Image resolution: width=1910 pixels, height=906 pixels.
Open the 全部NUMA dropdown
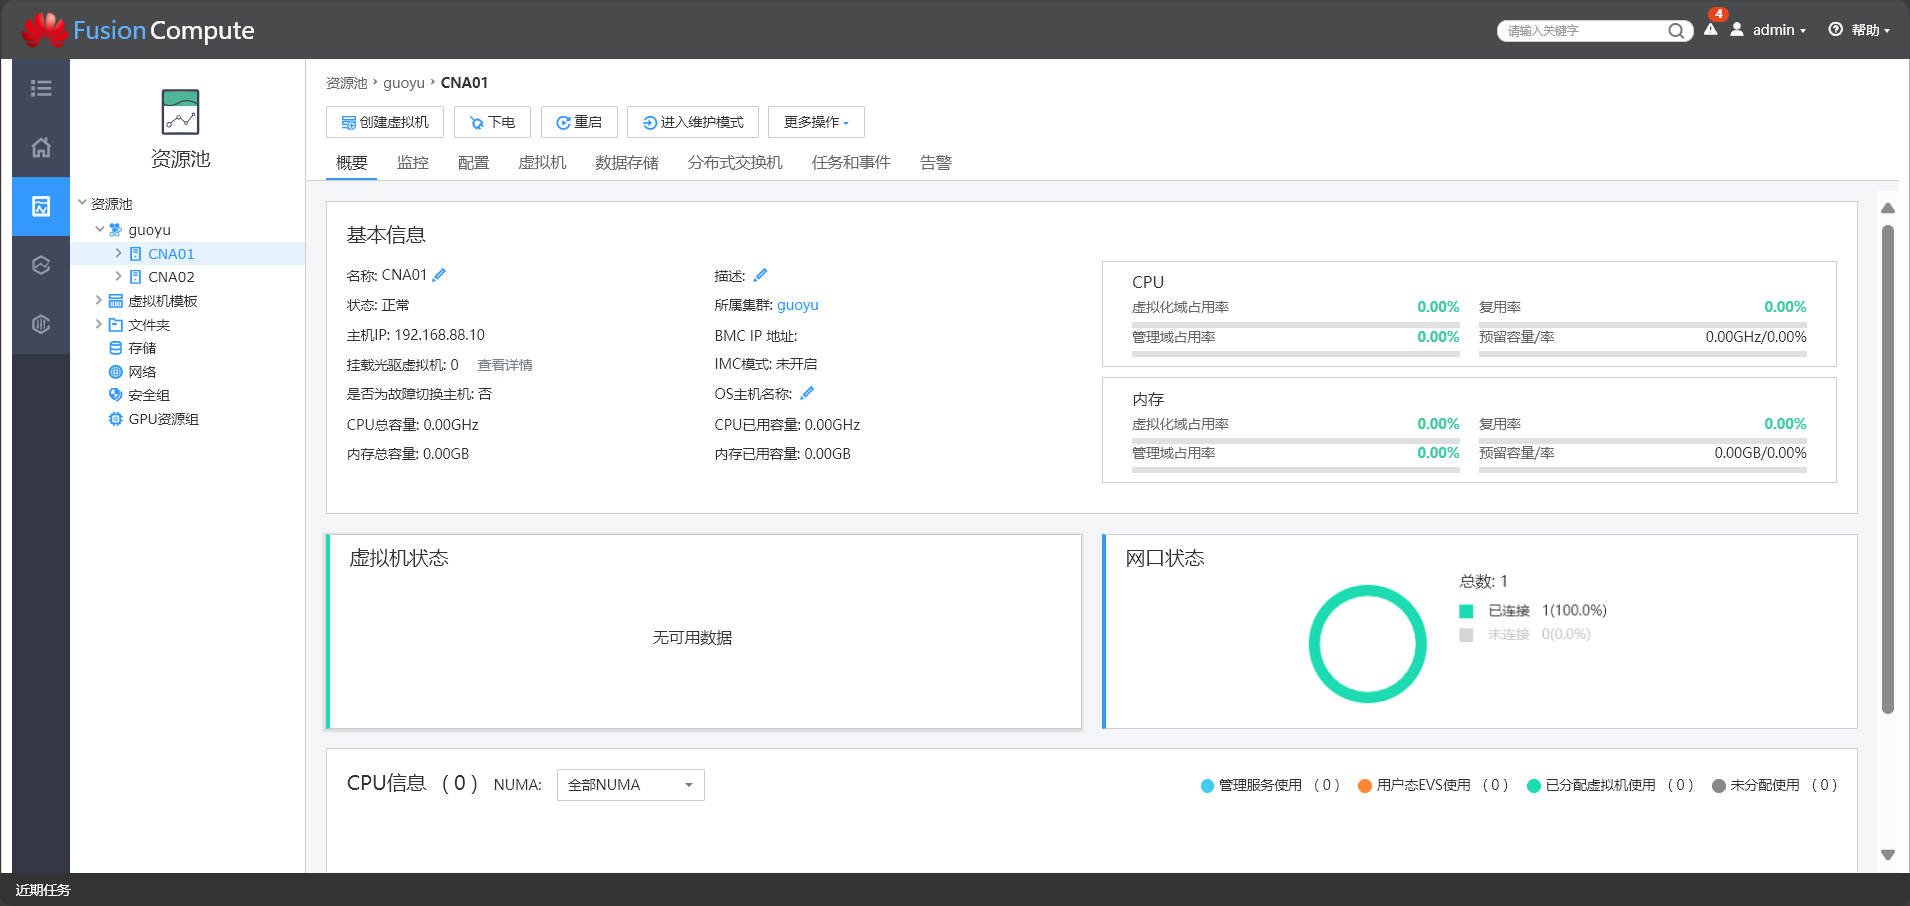(x=630, y=785)
